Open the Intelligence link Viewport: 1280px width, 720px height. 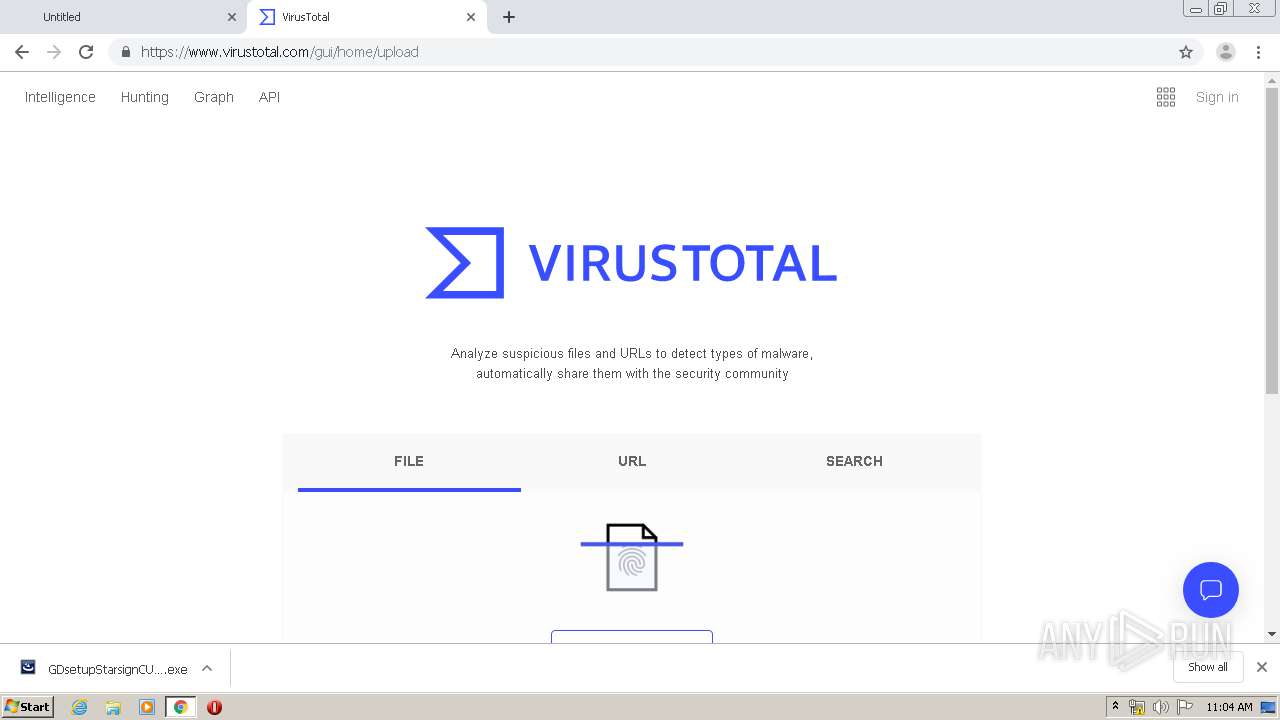coord(60,97)
